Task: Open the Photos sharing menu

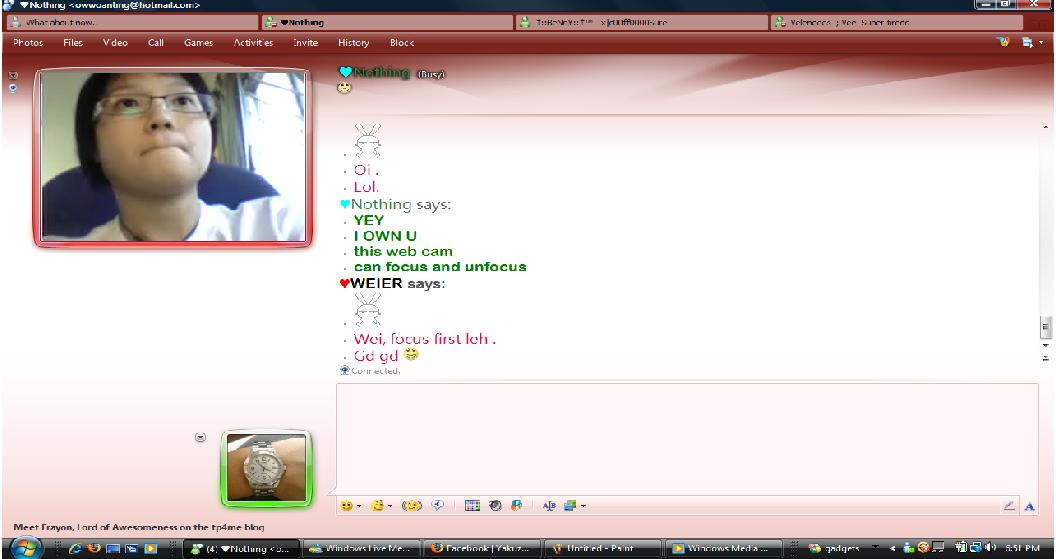Action: point(28,42)
